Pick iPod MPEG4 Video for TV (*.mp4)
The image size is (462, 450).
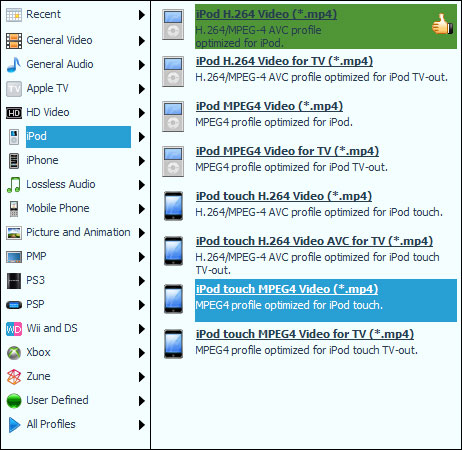(x=287, y=151)
